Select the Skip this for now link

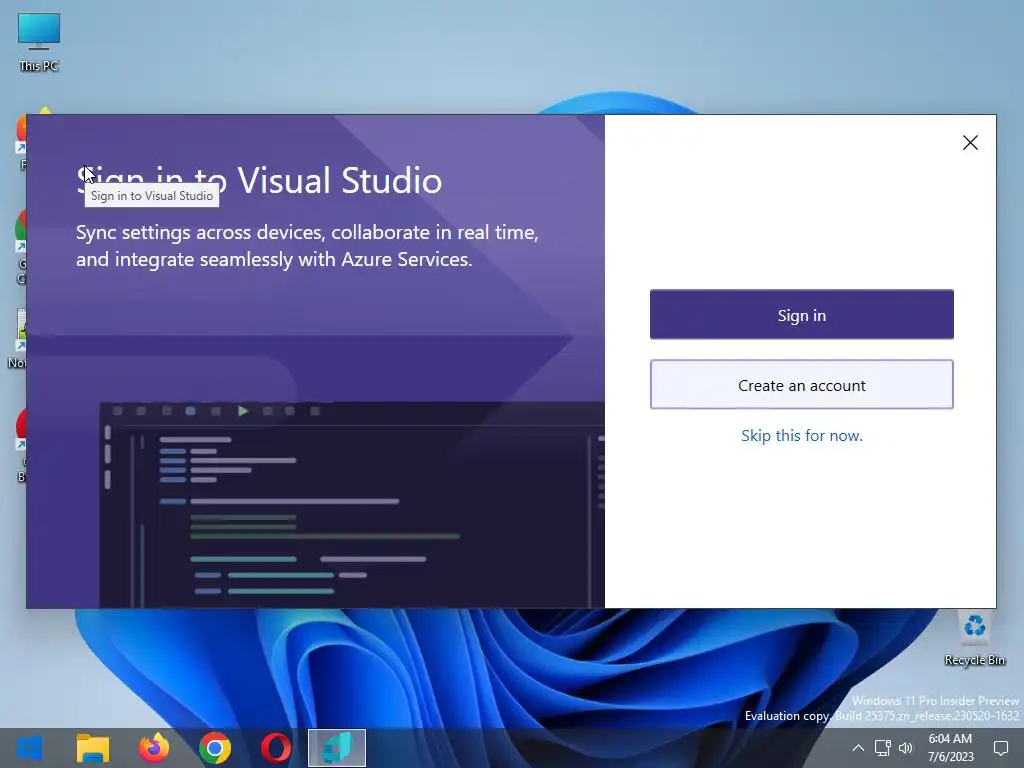click(x=801, y=436)
